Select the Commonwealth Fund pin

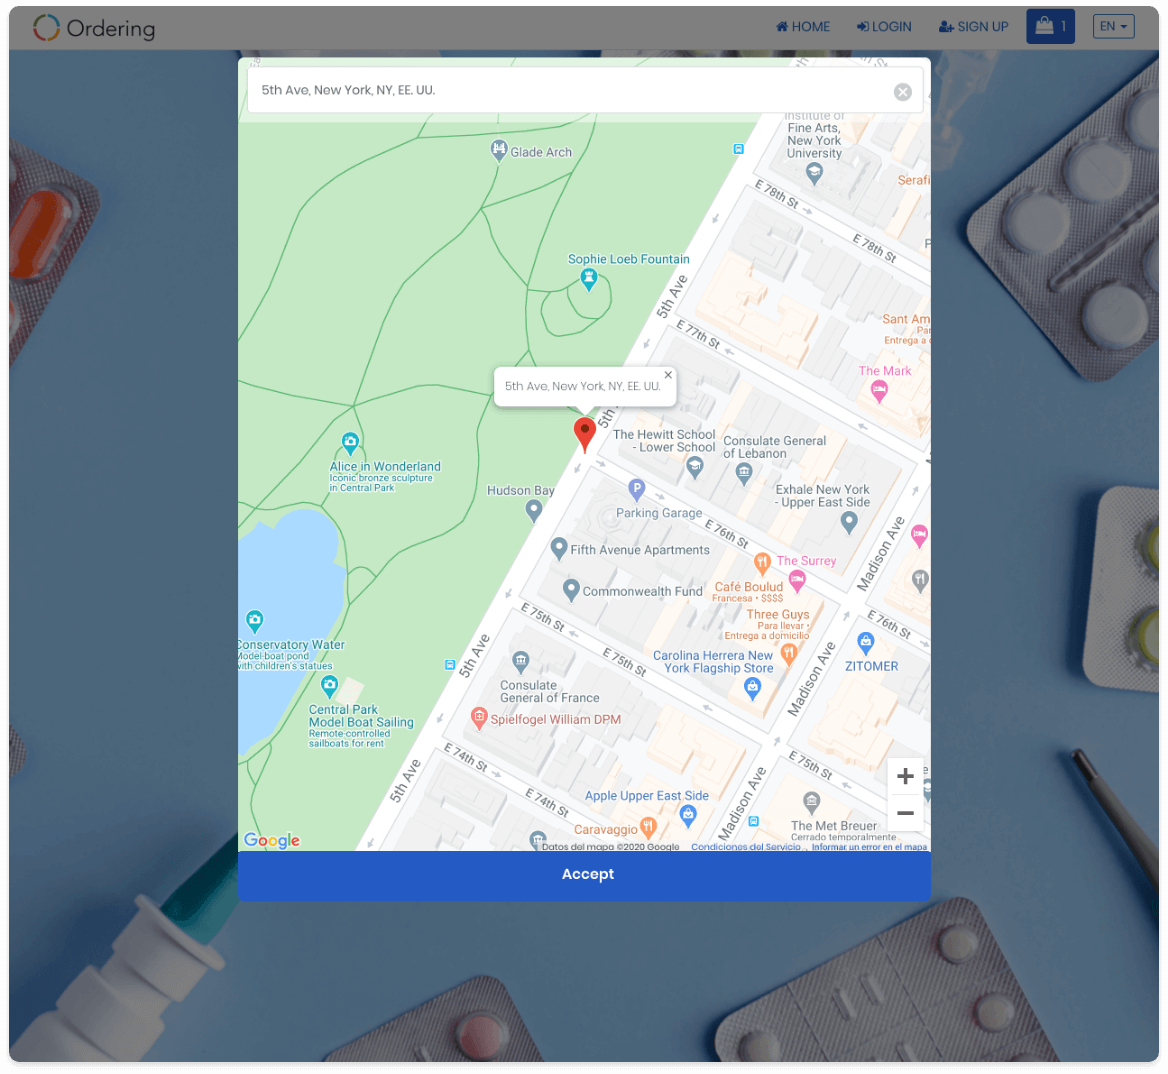[571, 590]
